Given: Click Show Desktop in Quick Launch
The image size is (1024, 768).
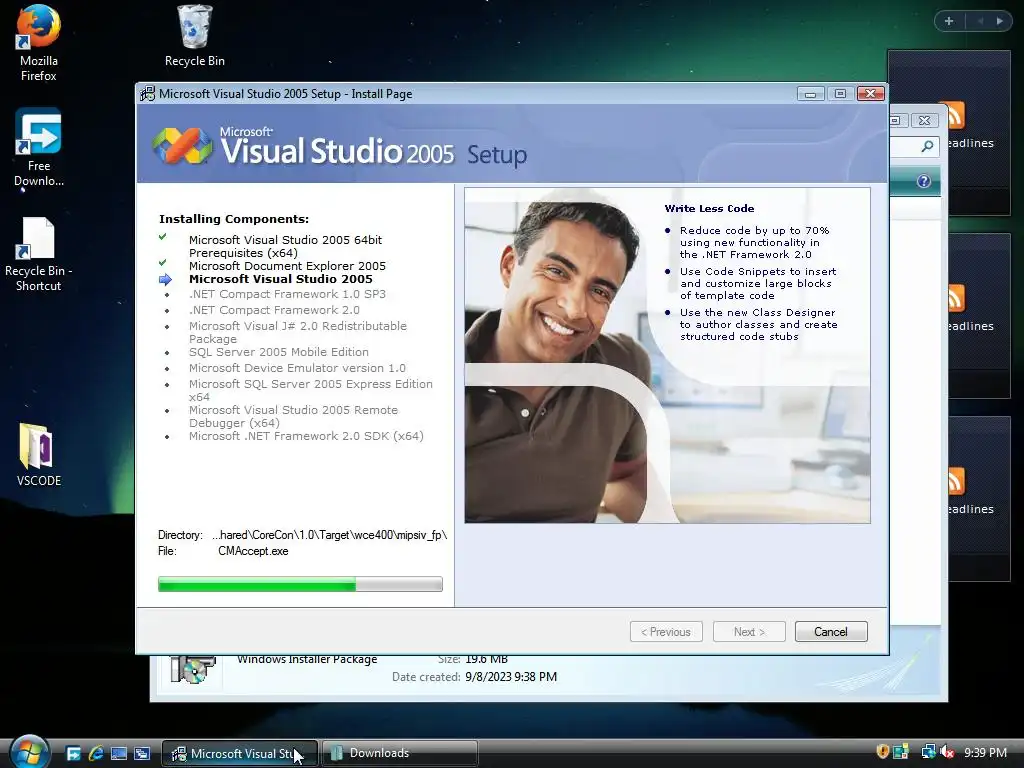Looking at the screenshot, I should 119,753.
